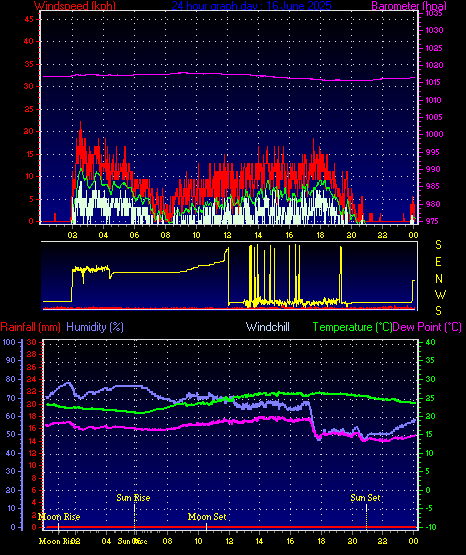This screenshot has height=555, width=466.
Task: Click the -5 value on temperature axis
Action: pos(430,509)
